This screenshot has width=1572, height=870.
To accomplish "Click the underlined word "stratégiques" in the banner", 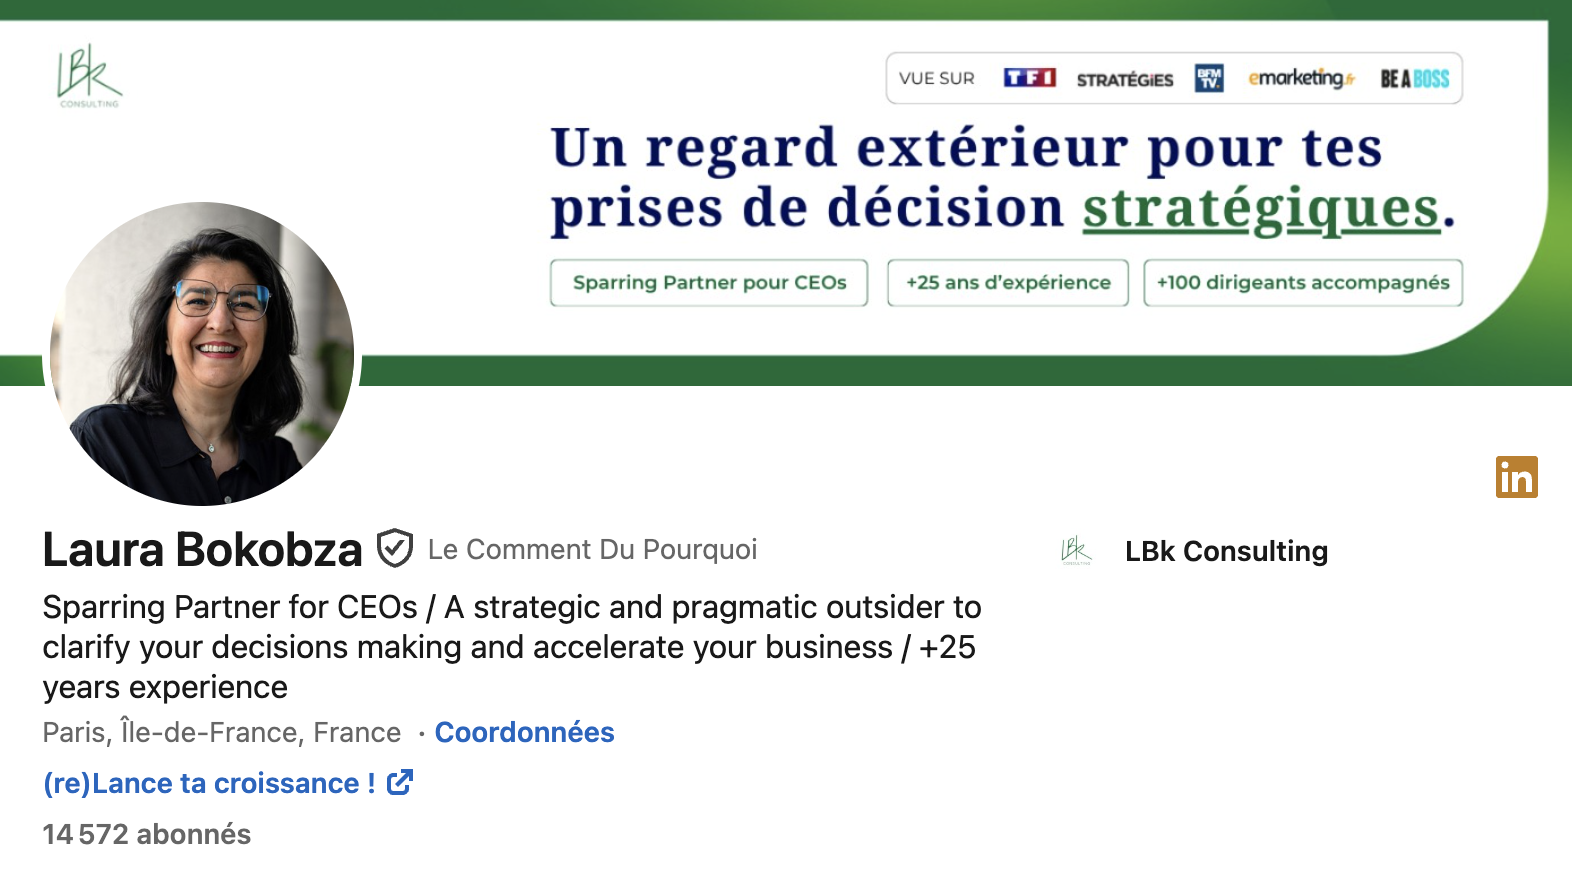I will [1260, 208].
